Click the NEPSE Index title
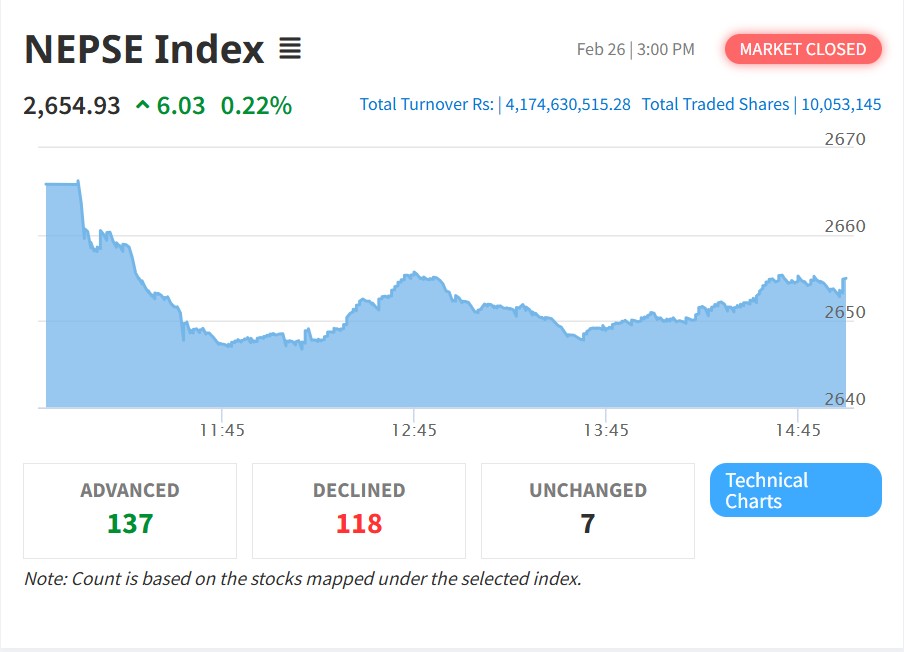904x652 pixels. pyautogui.click(x=144, y=49)
